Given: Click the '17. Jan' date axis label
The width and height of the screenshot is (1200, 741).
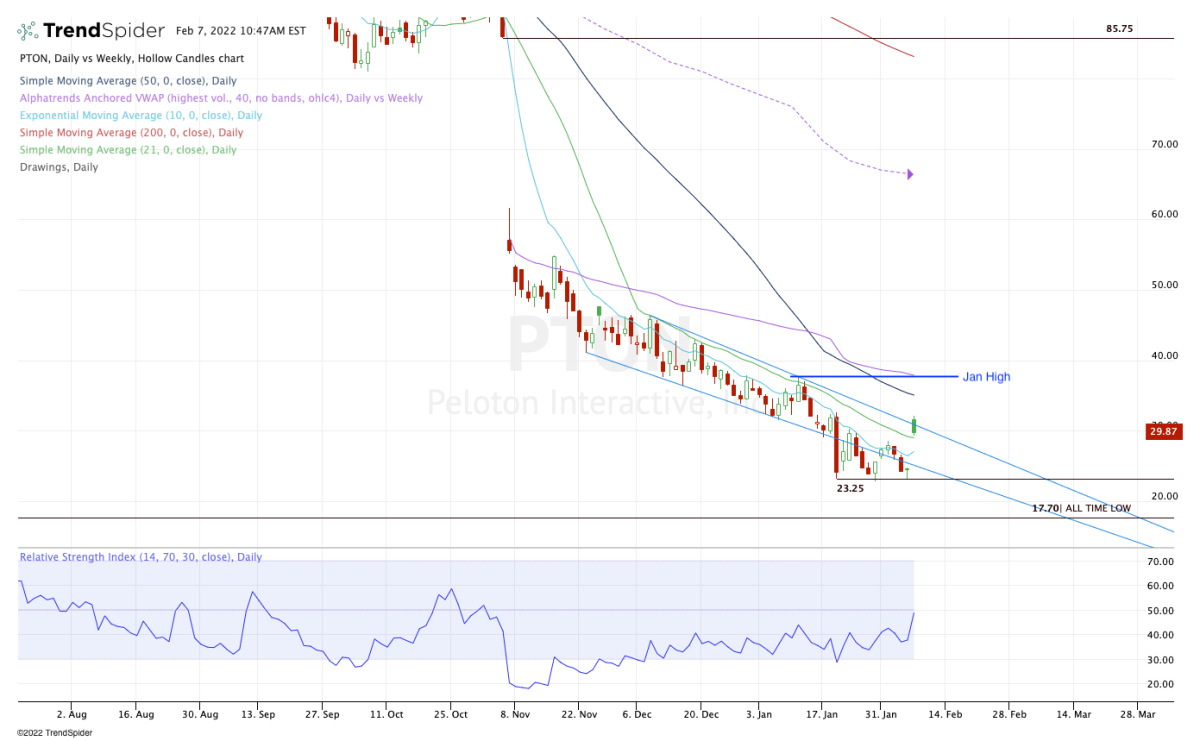Looking at the screenshot, I should [x=822, y=715].
